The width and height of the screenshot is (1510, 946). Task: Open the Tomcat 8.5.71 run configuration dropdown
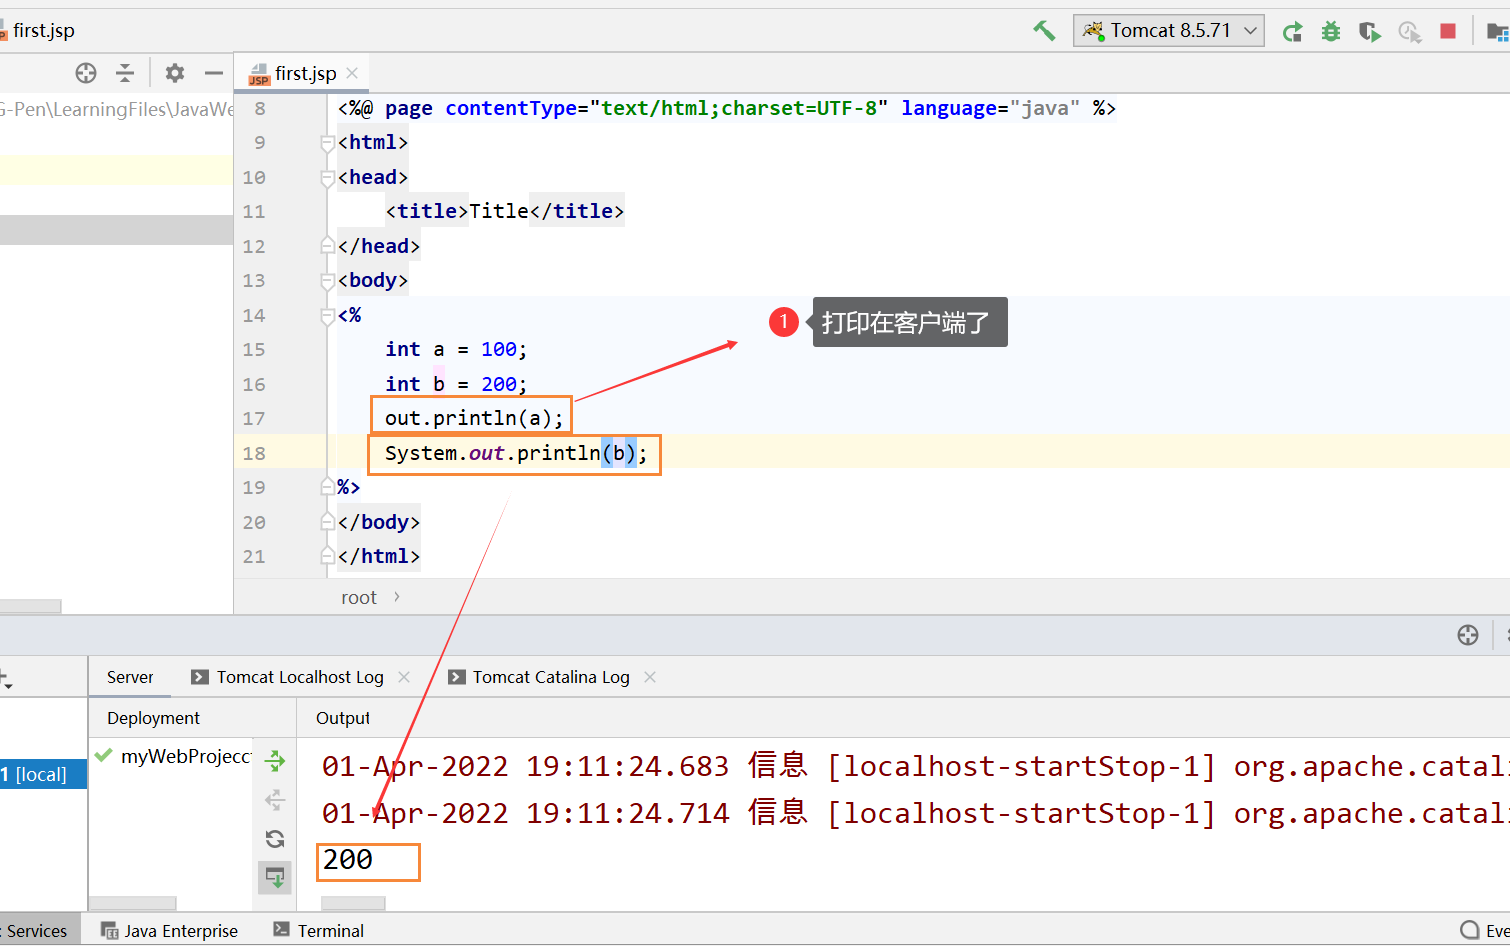1168,31
